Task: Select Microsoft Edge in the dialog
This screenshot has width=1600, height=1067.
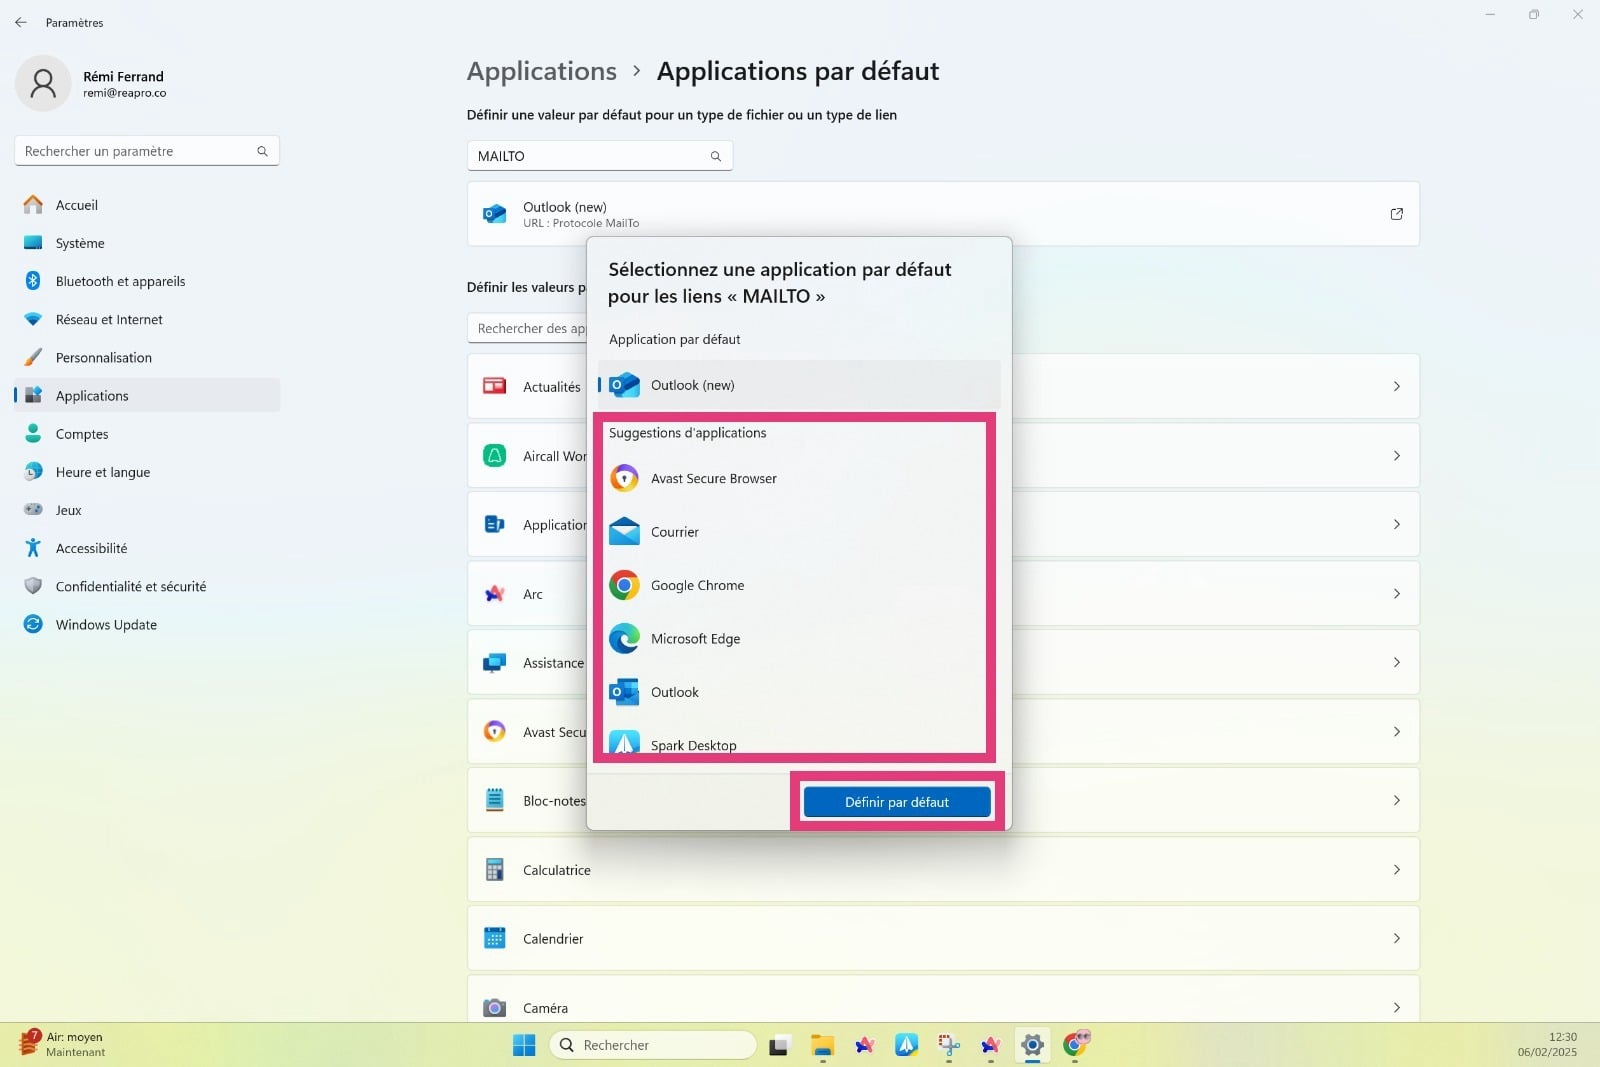Action: pos(798,638)
